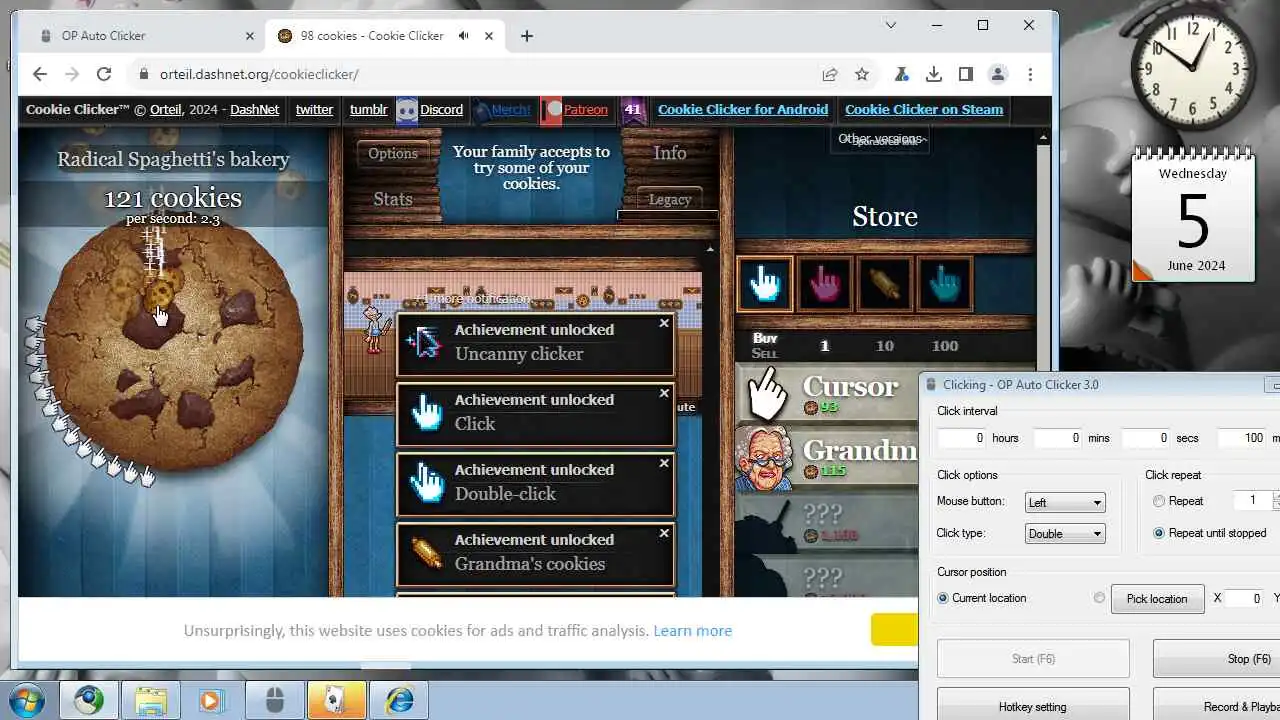Buy the rolling pin upgrade in Store
The image size is (1280, 720).
pyautogui.click(x=885, y=285)
